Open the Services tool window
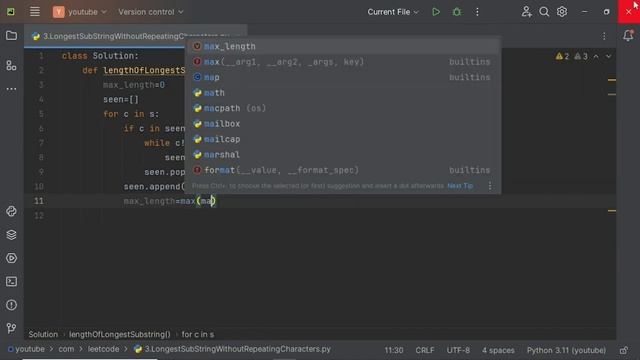Viewport: 640px width, 360px height. [11, 258]
